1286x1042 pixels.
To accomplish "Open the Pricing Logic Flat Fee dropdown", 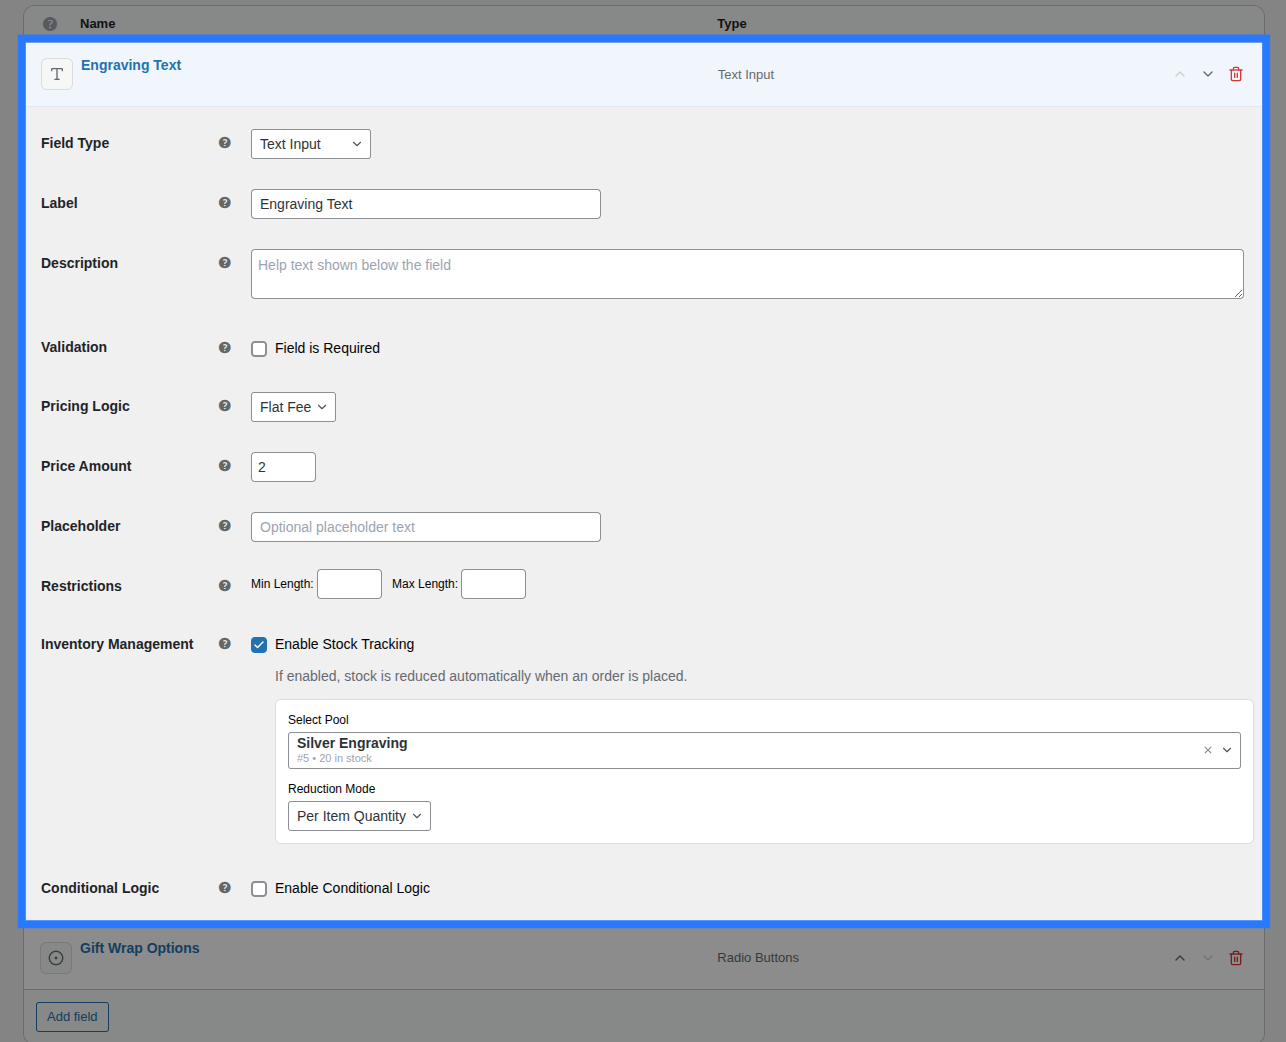I will point(293,407).
